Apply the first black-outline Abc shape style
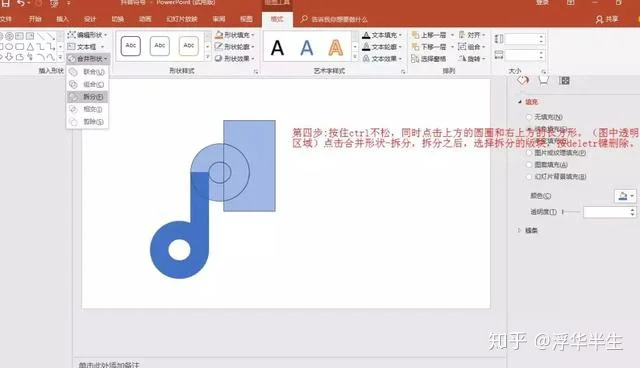 [x=131, y=46]
